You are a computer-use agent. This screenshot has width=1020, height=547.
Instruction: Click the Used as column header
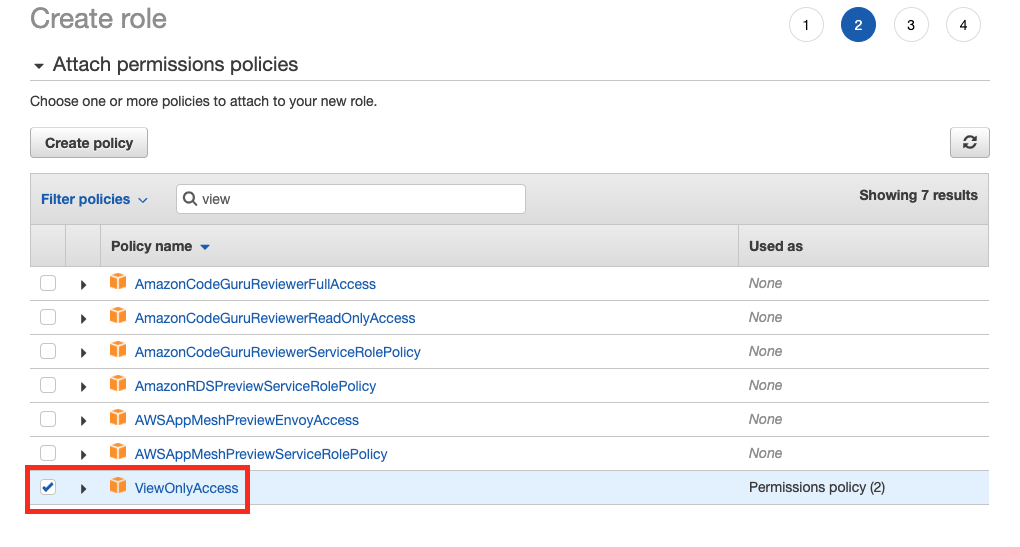point(775,246)
